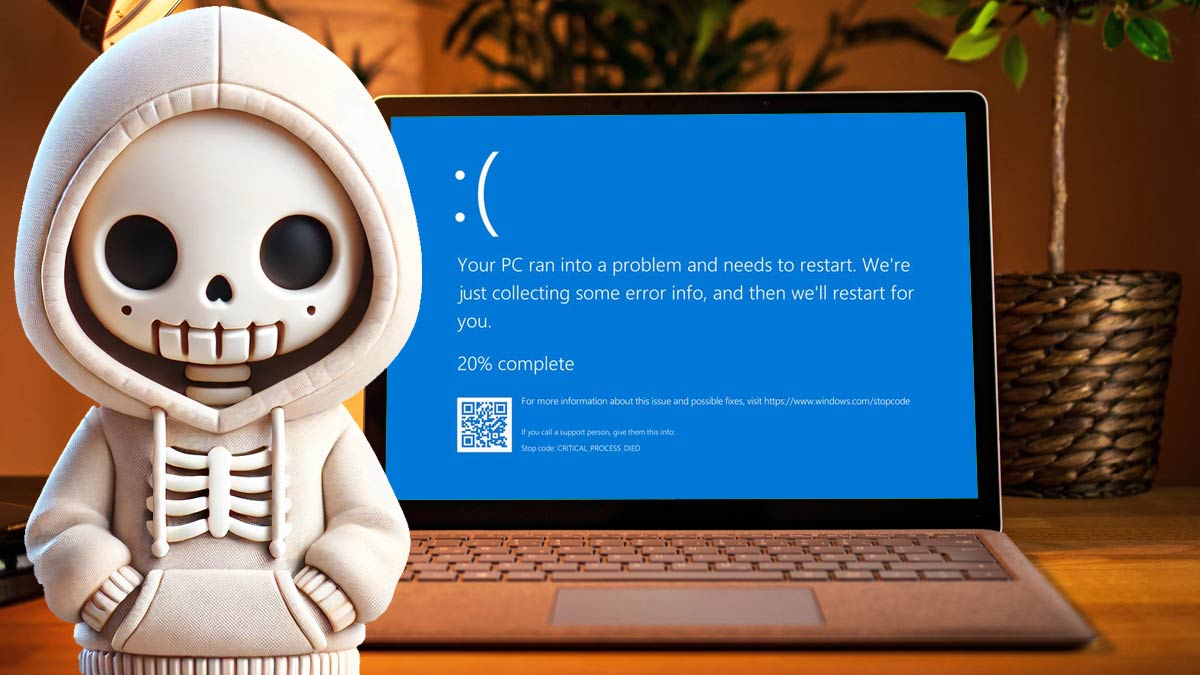The image size is (1200, 675).
Task: Click the woven wicker basket planter
Action: pyautogui.click(x=1082, y=380)
